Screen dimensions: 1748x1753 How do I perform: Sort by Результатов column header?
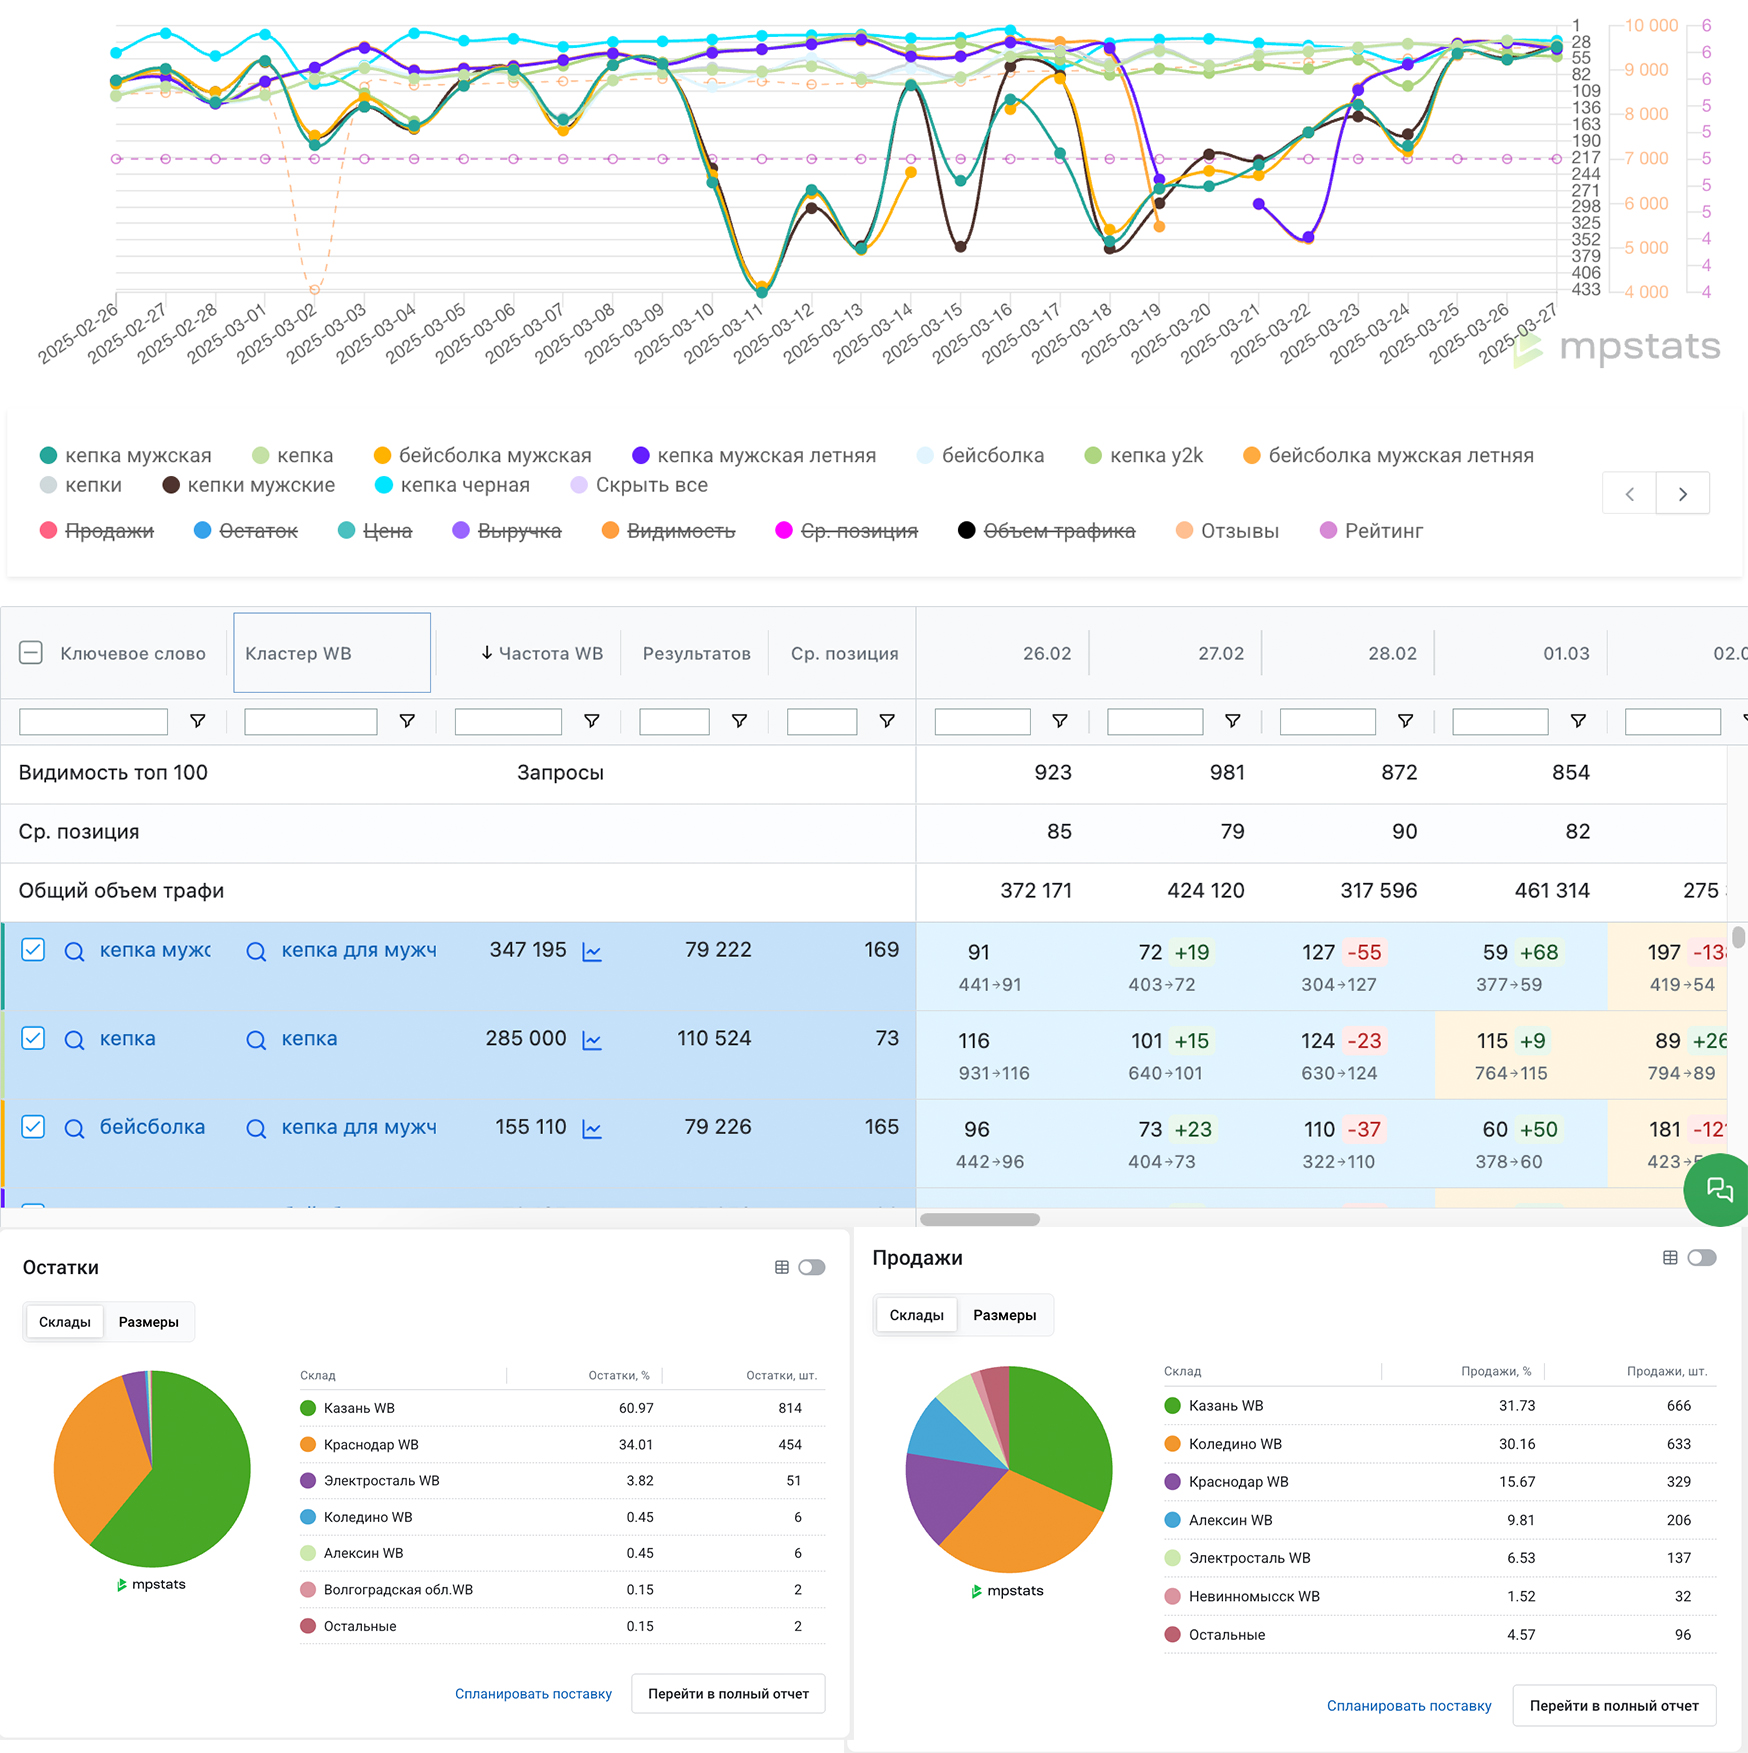pyautogui.click(x=696, y=653)
